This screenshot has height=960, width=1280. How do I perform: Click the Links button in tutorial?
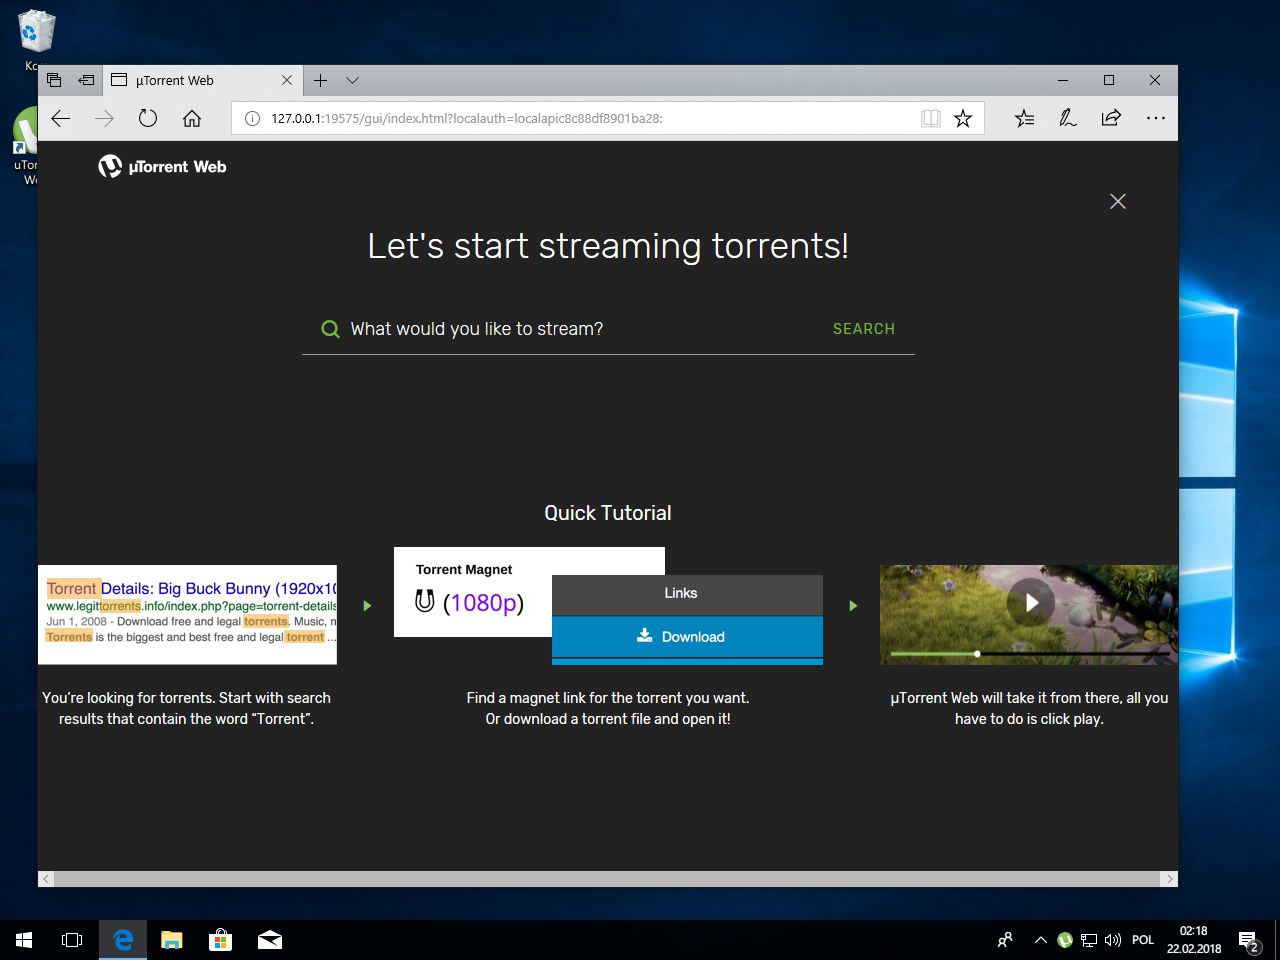click(x=687, y=594)
